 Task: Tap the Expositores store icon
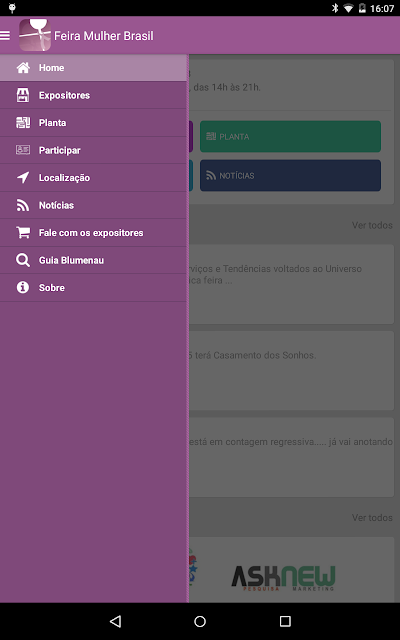pyautogui.click(x=23, y=95)
